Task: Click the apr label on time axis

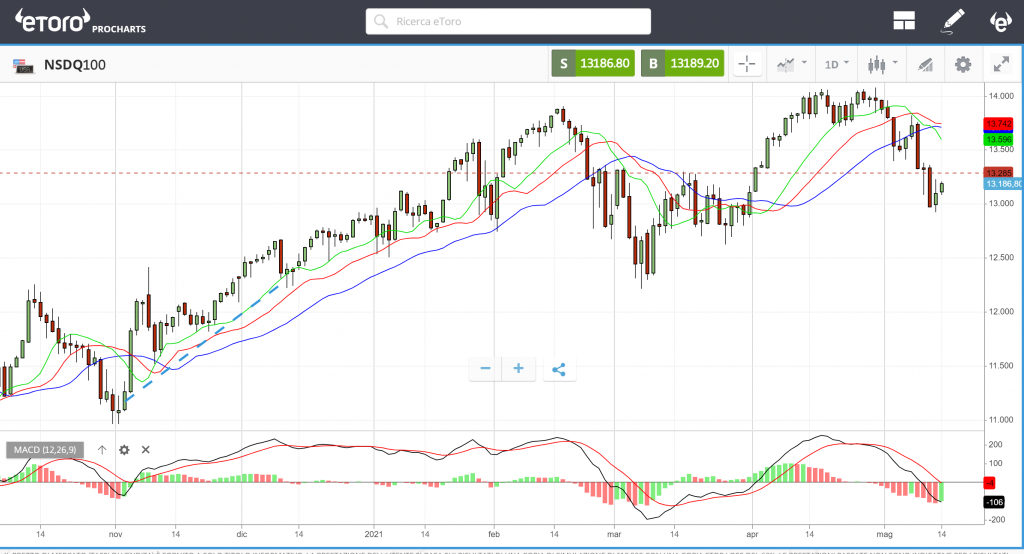Action: [752, 534]
